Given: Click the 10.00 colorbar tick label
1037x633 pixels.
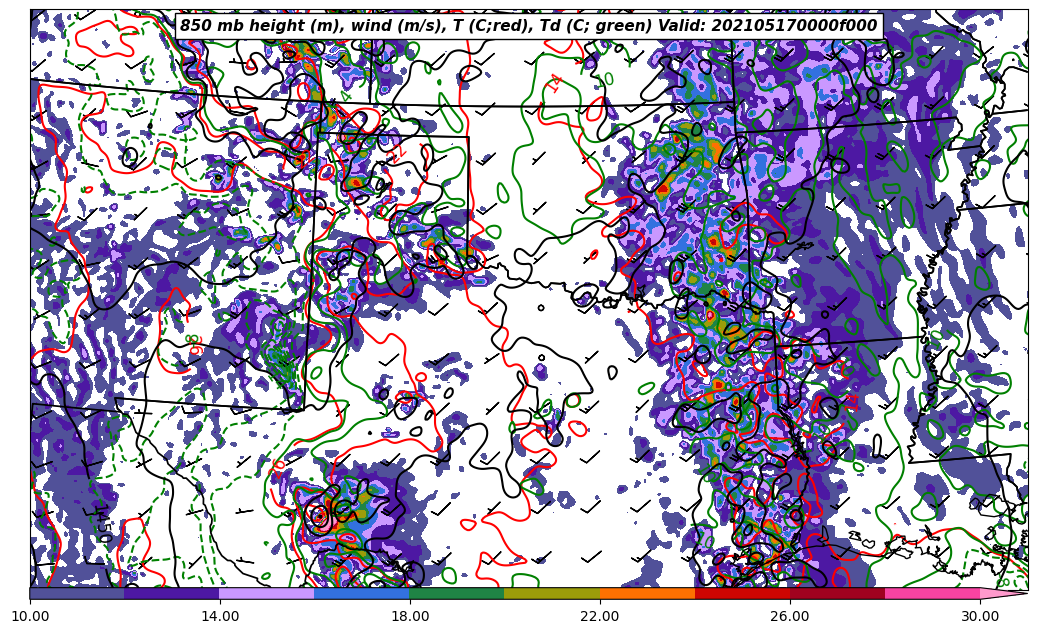Looking at the screenshot, I should coord(30,617).
